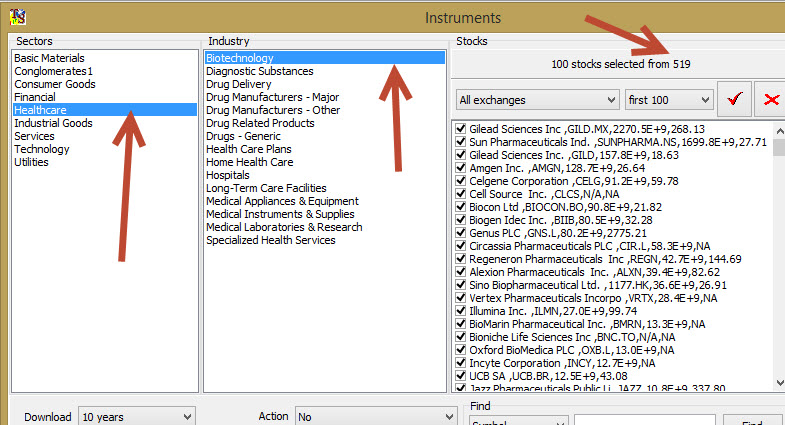Toggle Bioniche Life Sciences checkbox

[x=461, y=337]
